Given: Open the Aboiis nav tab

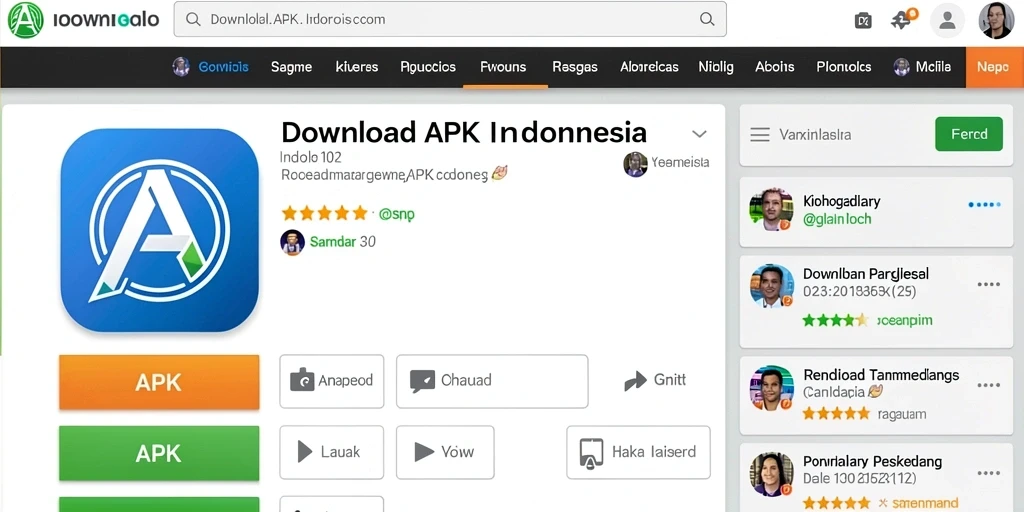Looking at the screenshot, I should 775,67.
